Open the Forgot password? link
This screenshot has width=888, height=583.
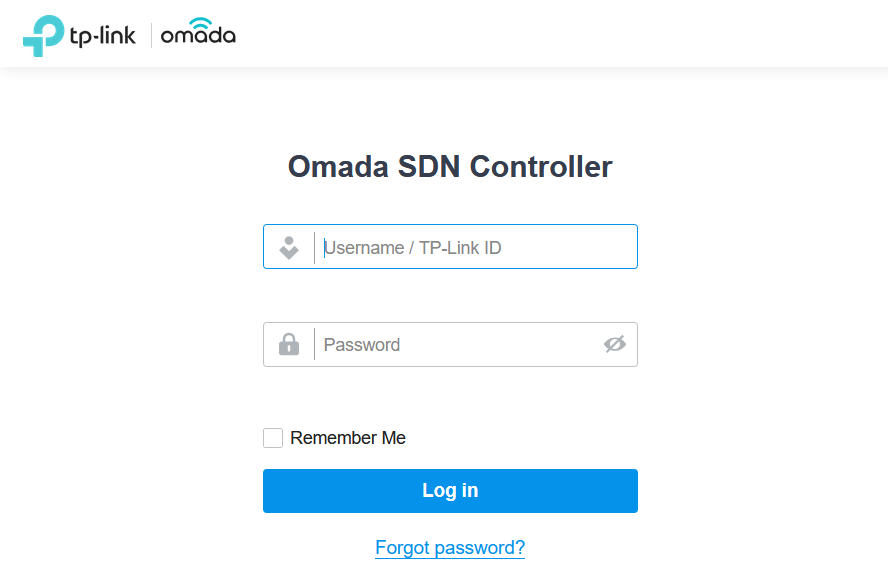[x=450, y=547]
